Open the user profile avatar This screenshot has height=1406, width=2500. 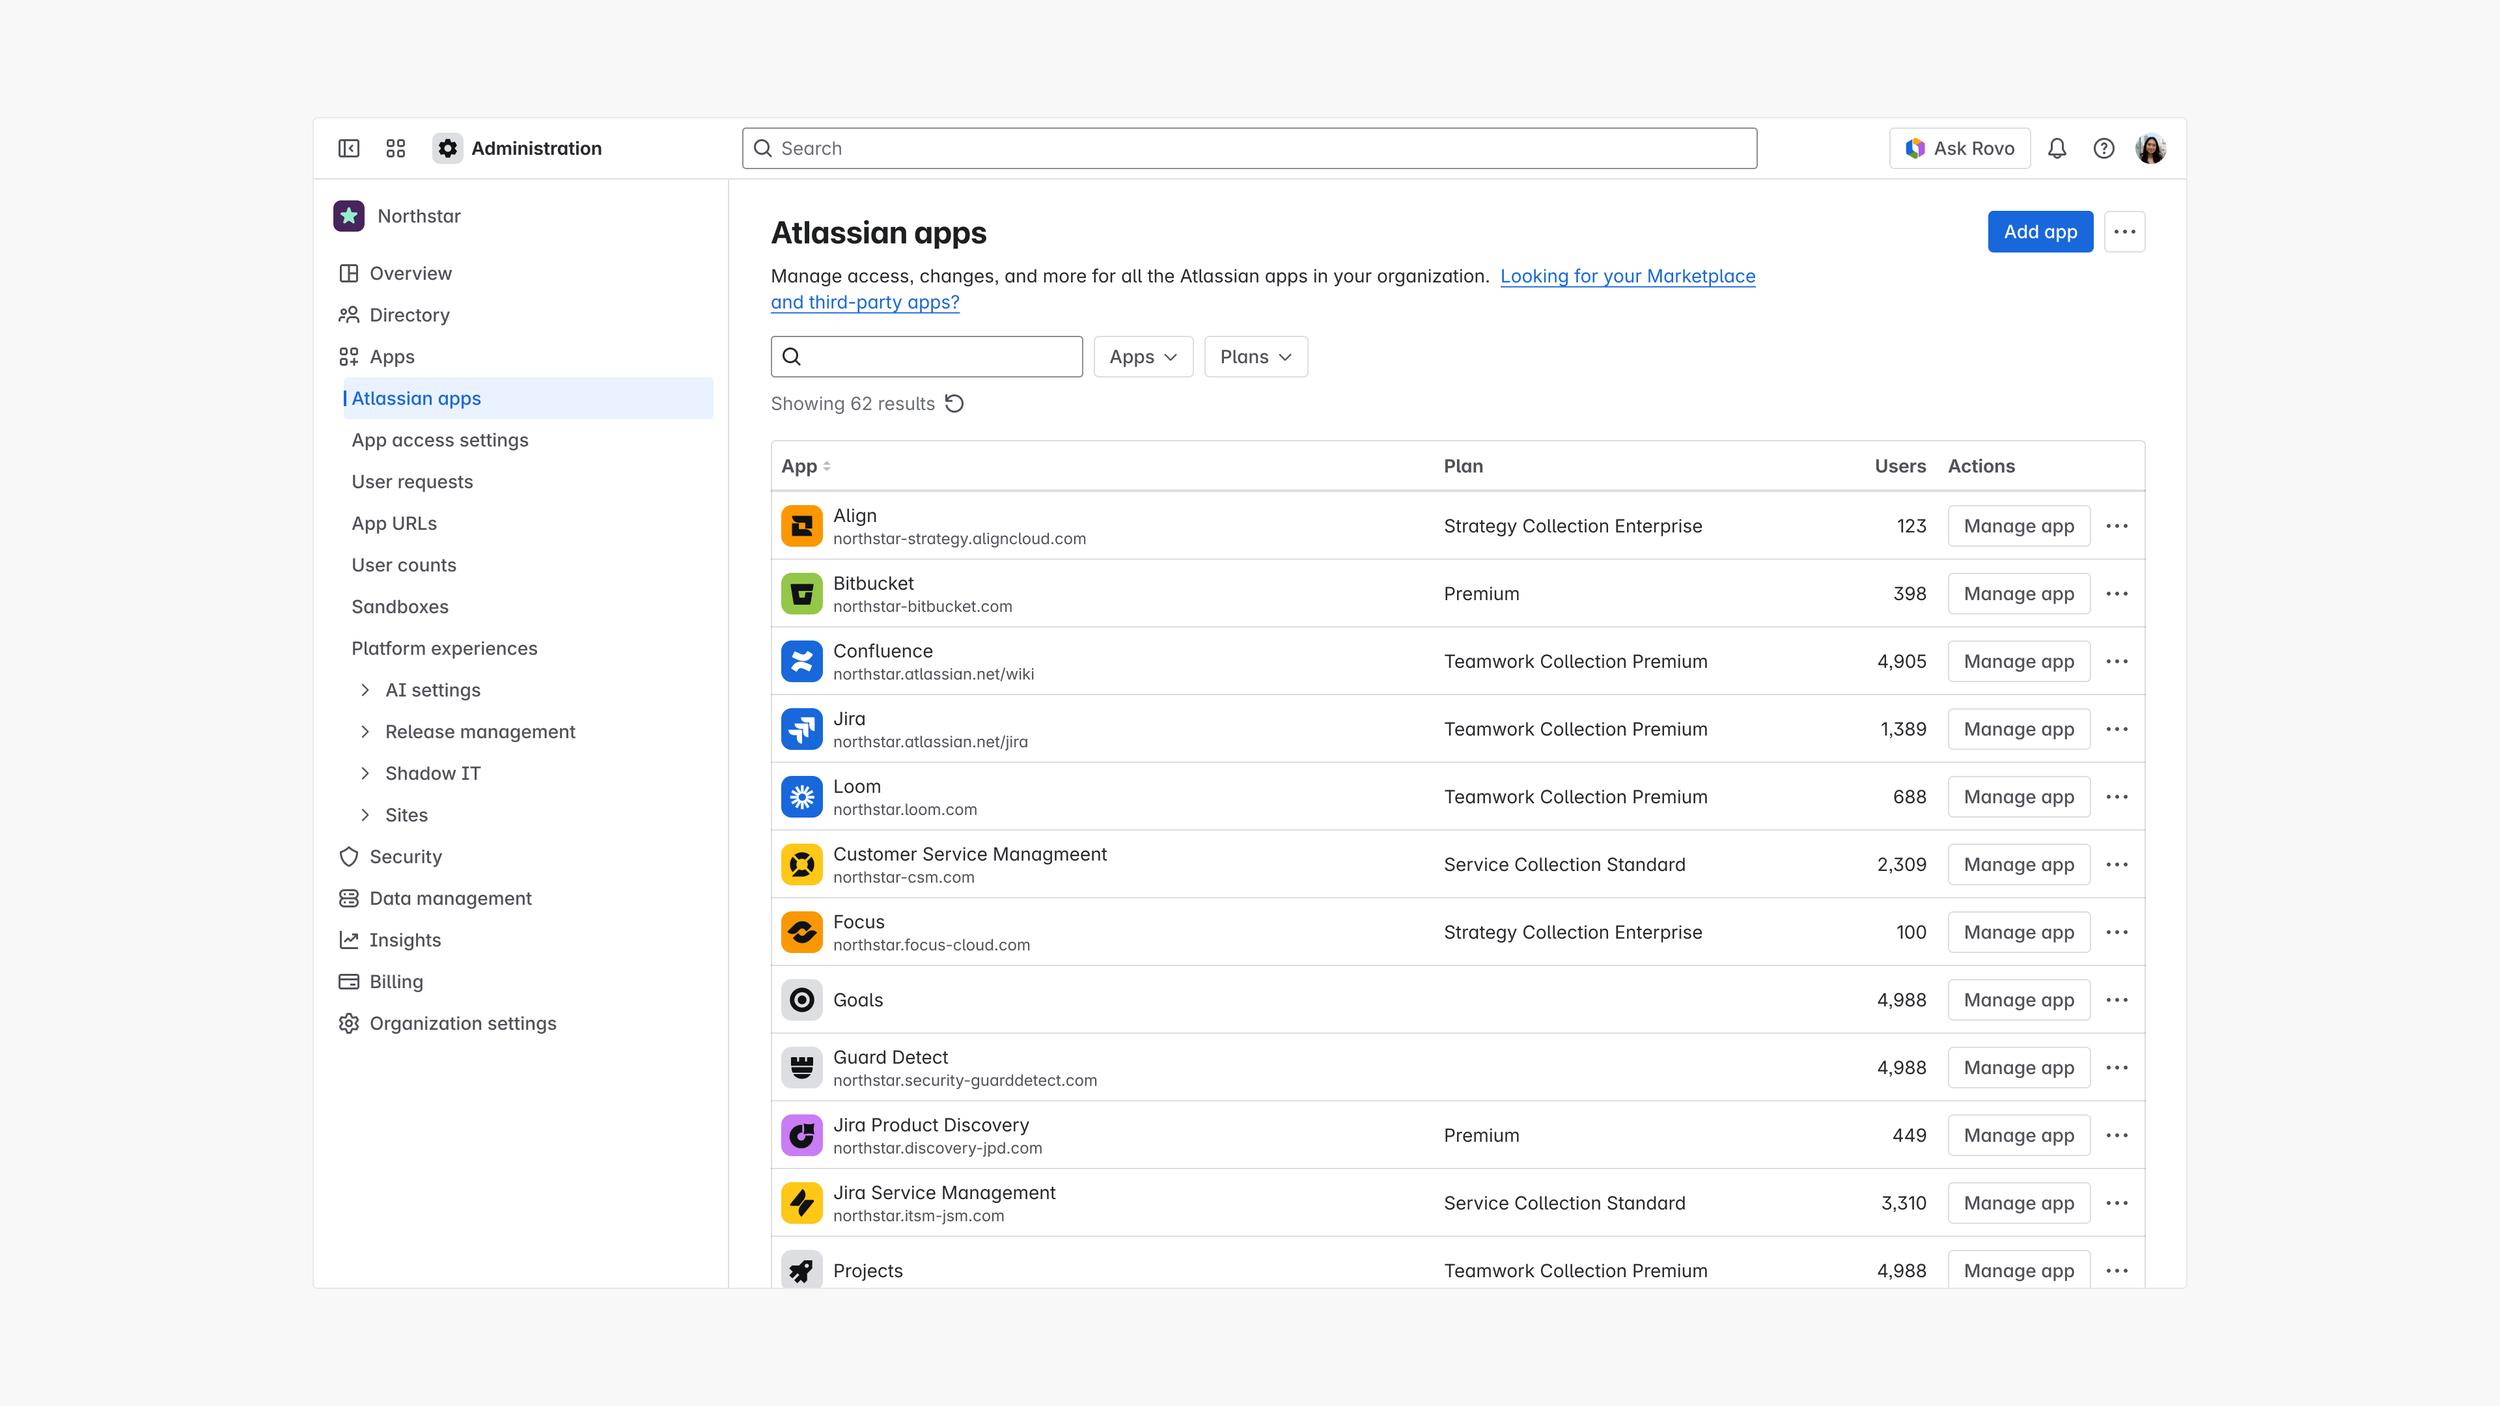tap(2151, 148)
